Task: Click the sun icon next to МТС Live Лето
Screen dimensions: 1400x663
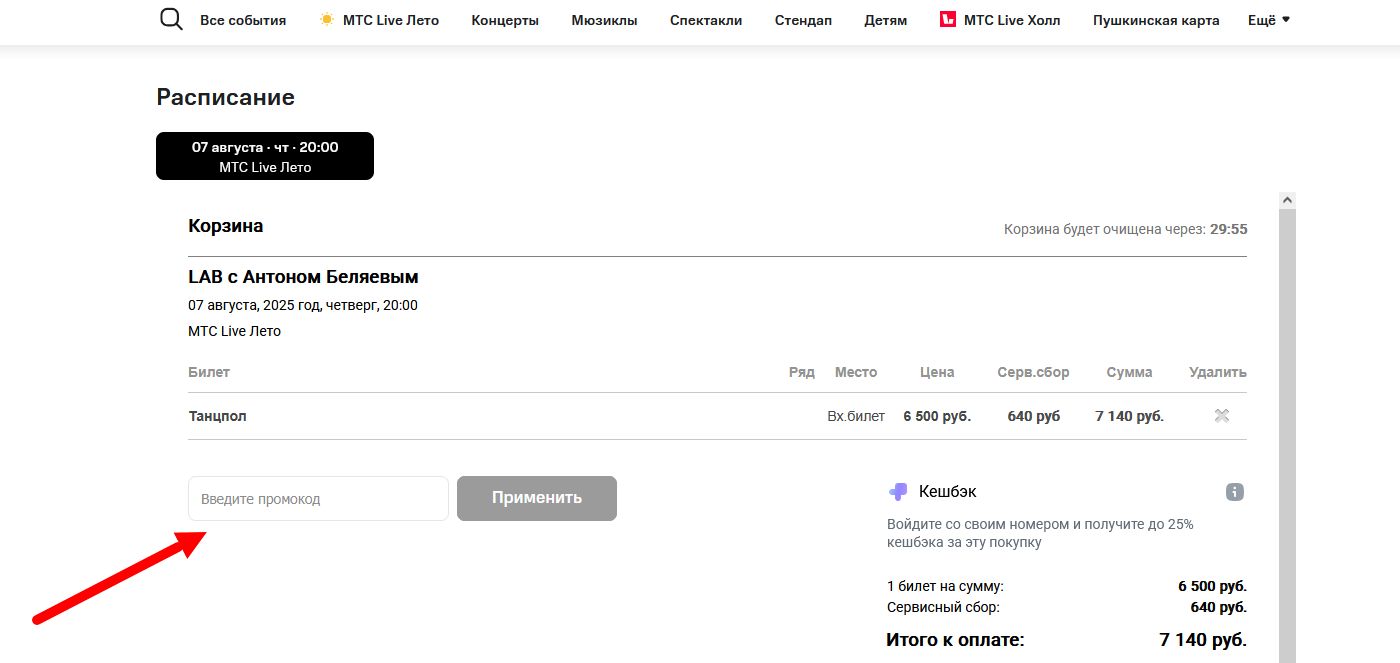Action: click(324, 17)
